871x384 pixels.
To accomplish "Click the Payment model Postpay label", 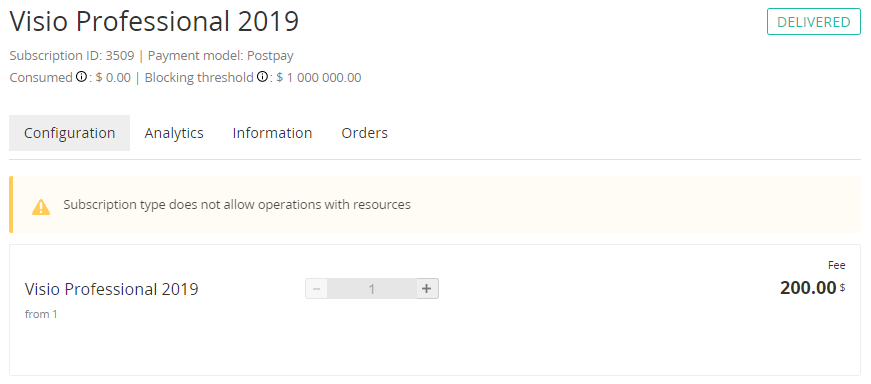I will point(221,56).
